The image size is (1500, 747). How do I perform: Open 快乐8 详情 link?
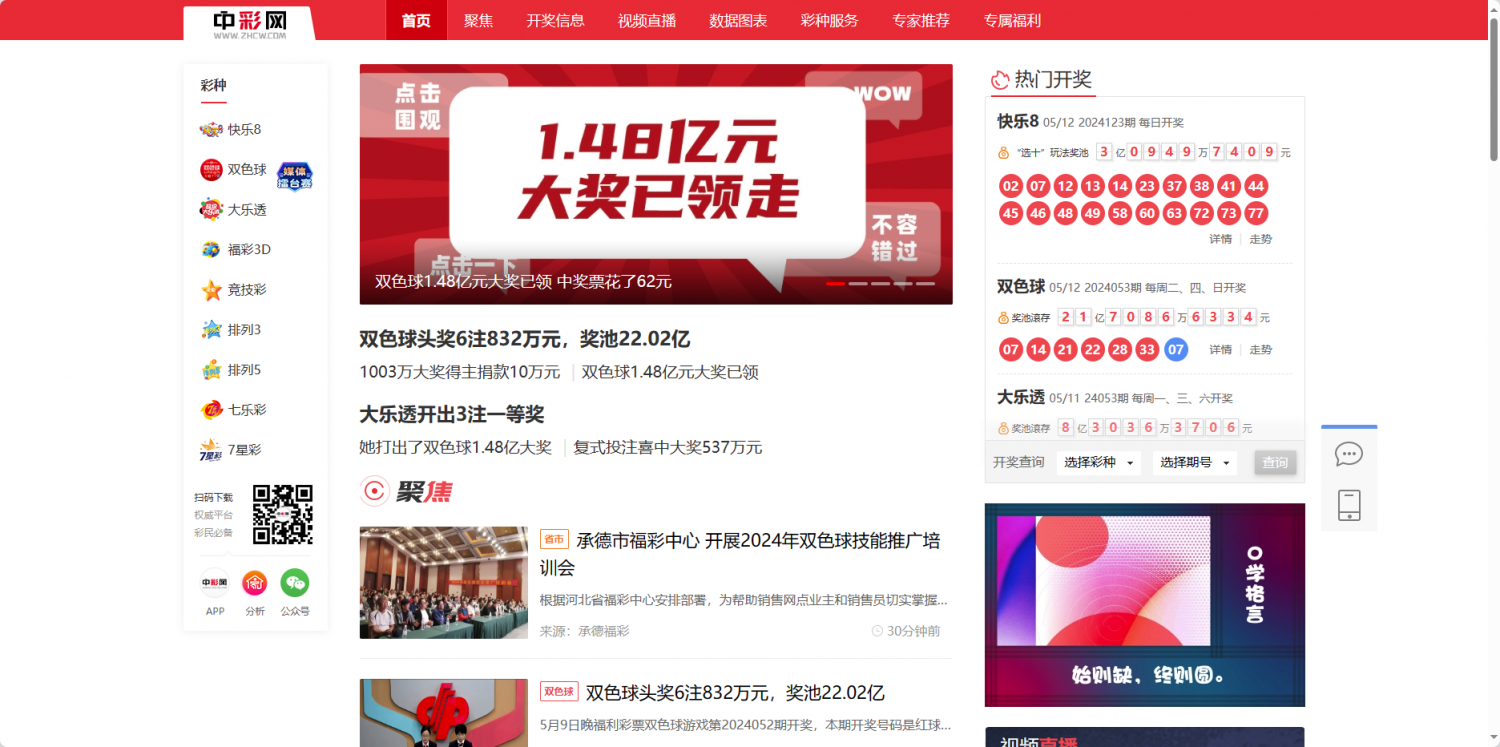(x=1220, y=239)
